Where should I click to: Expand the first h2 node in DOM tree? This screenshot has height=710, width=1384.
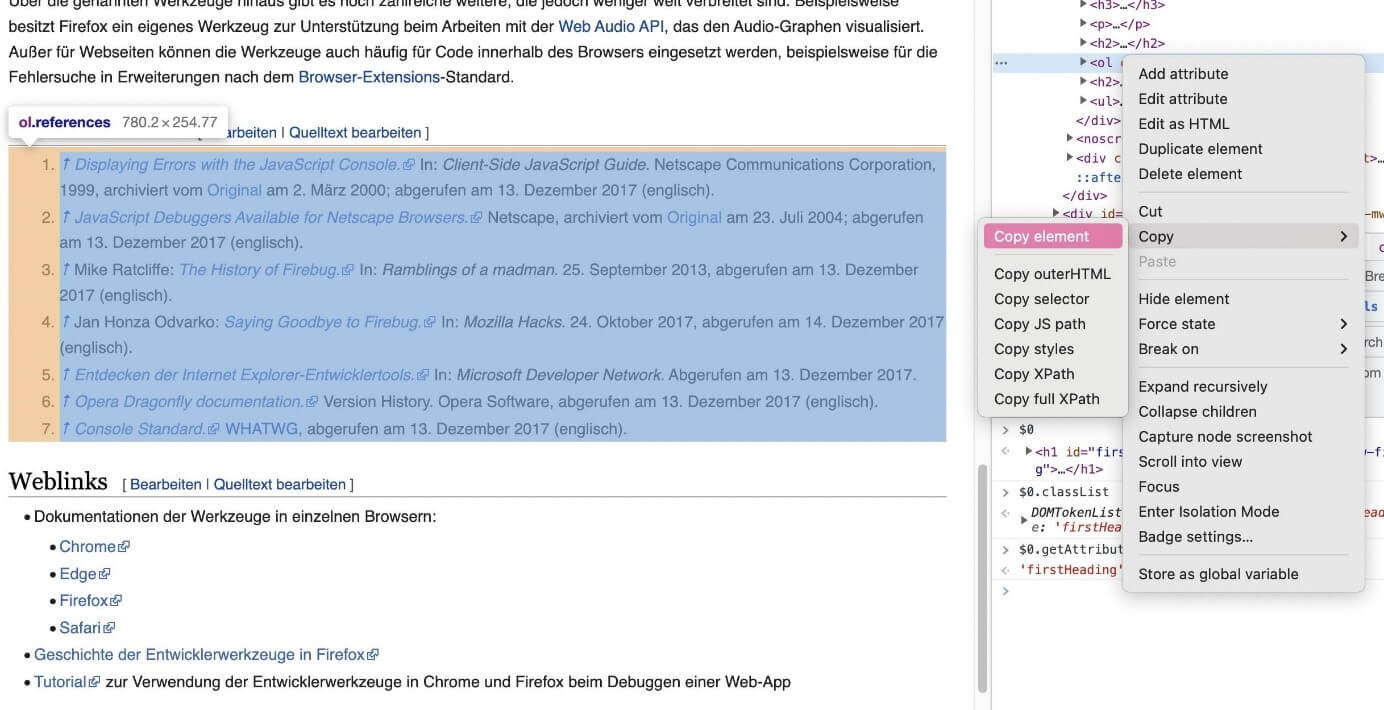(1084, 43)
